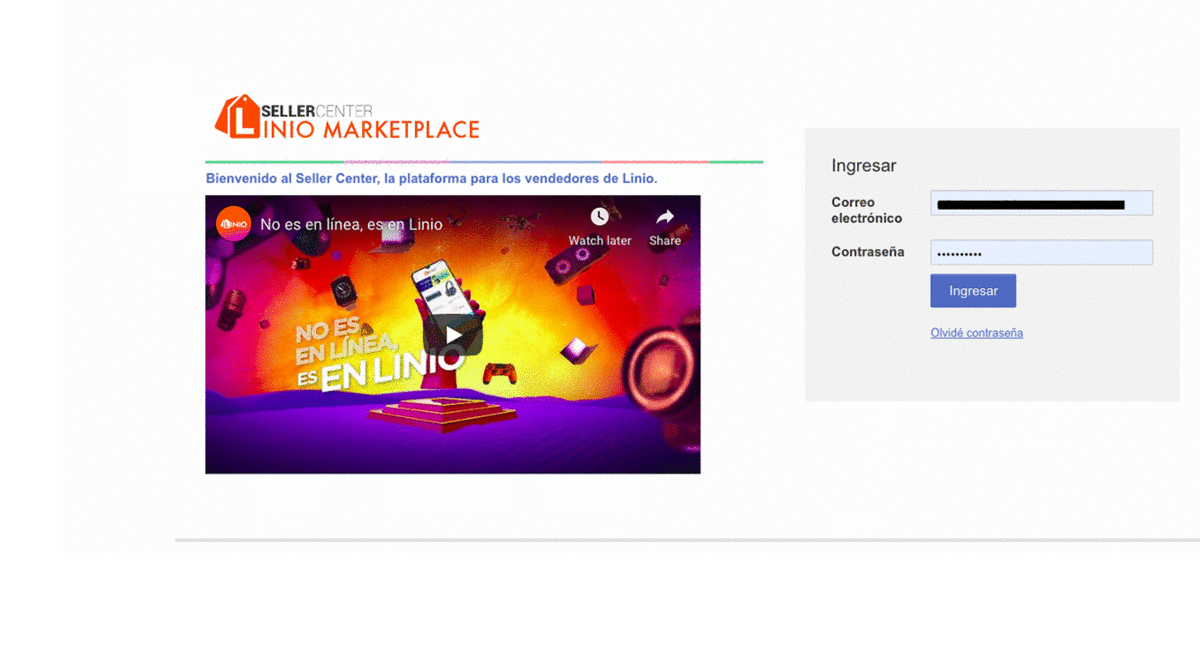Click the Ingresar login button
1200x657 pixels.
973,291
